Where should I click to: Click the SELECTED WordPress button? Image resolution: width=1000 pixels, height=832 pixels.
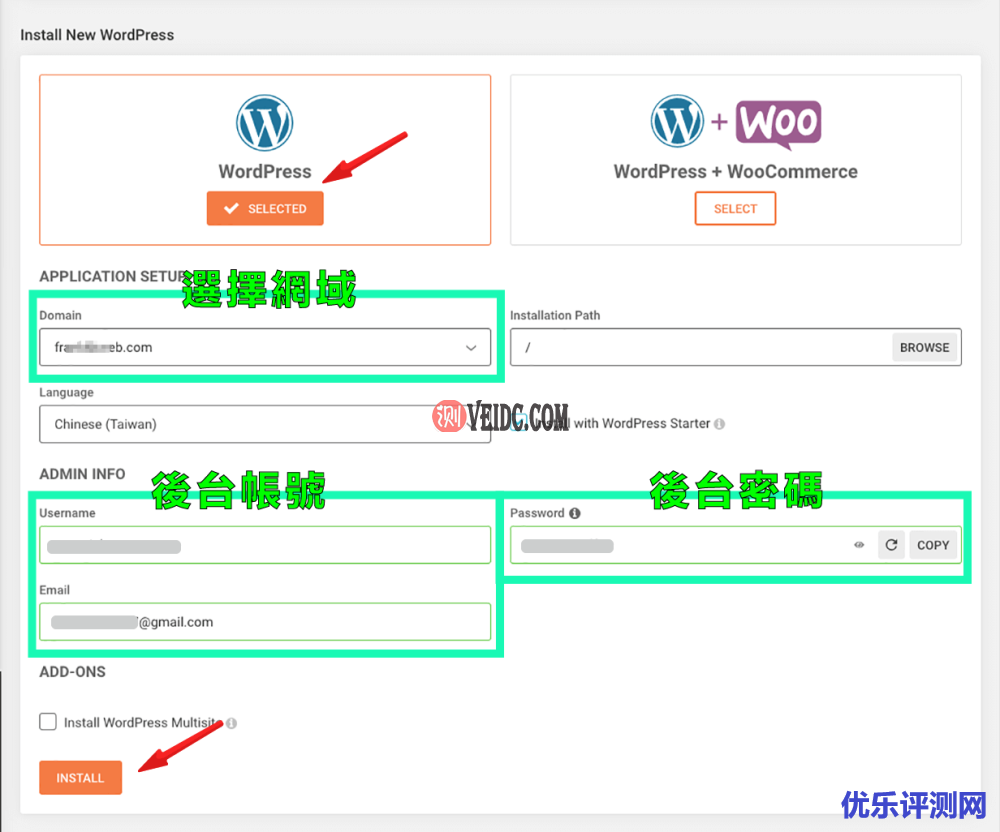265,208
